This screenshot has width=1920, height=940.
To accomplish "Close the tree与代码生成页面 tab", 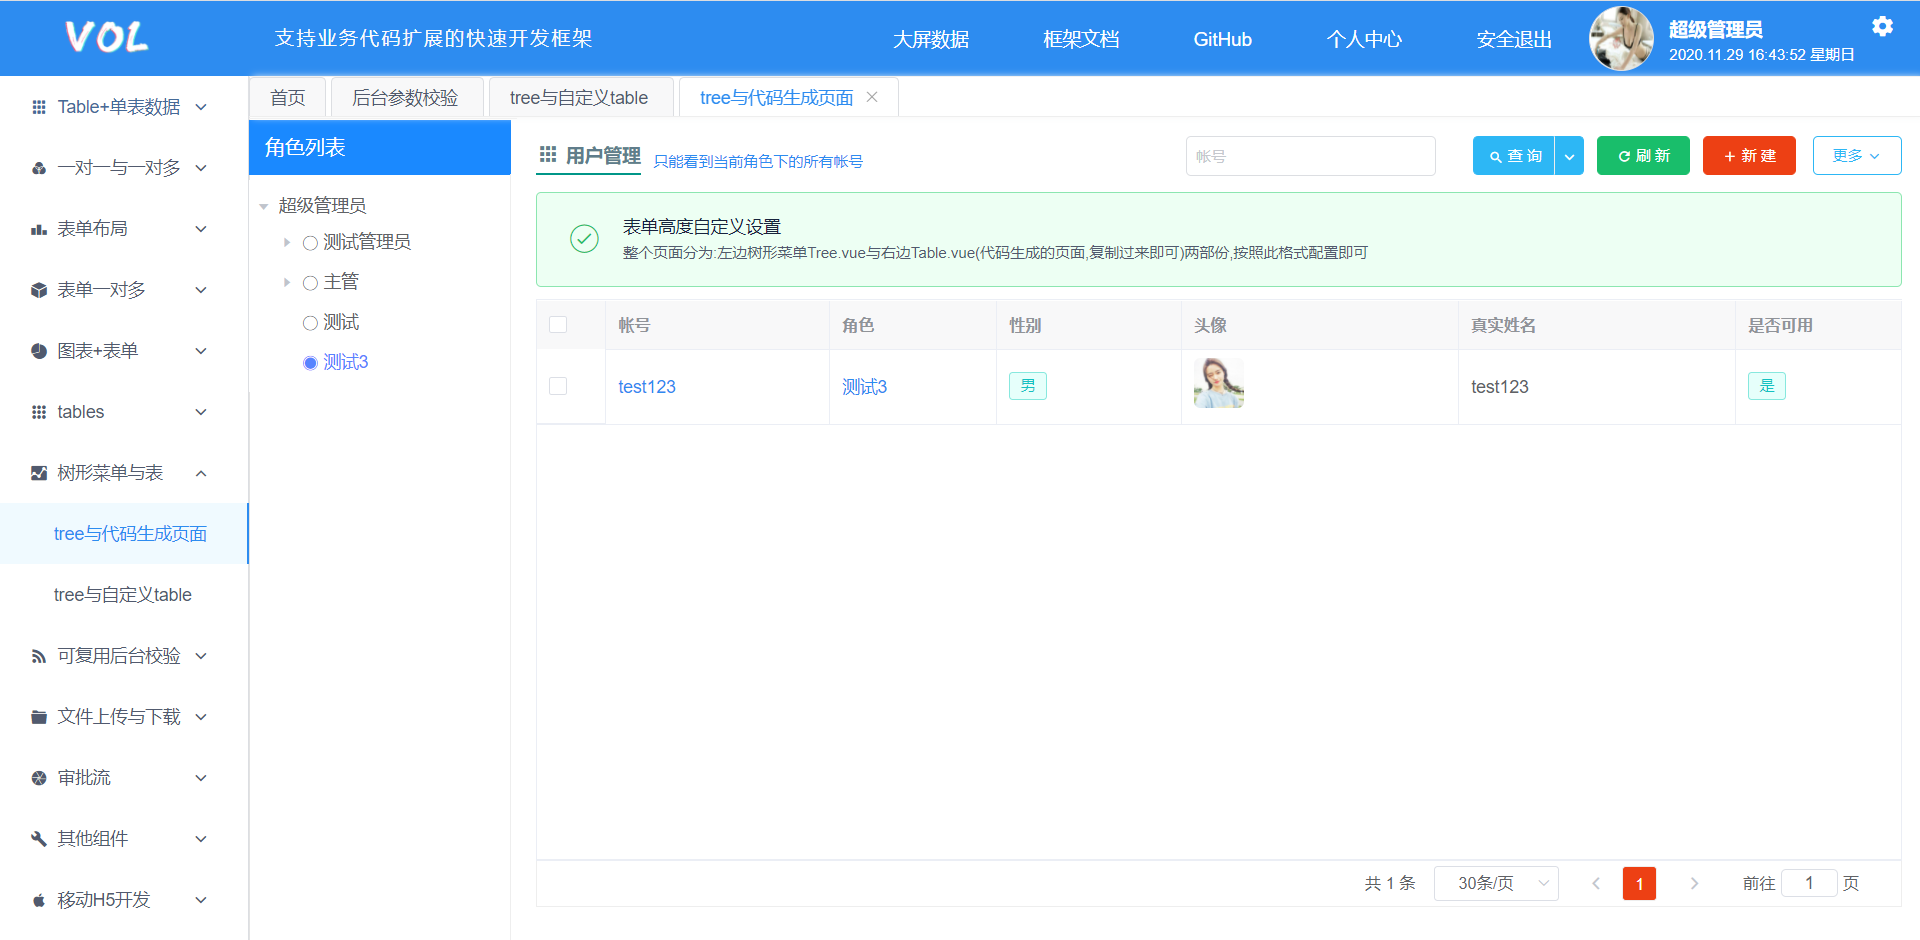I will point(872,97).
